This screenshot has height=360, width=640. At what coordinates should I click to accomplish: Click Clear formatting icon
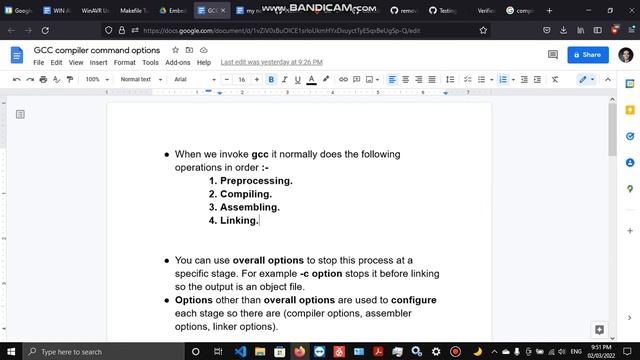(x=555, y=80)
